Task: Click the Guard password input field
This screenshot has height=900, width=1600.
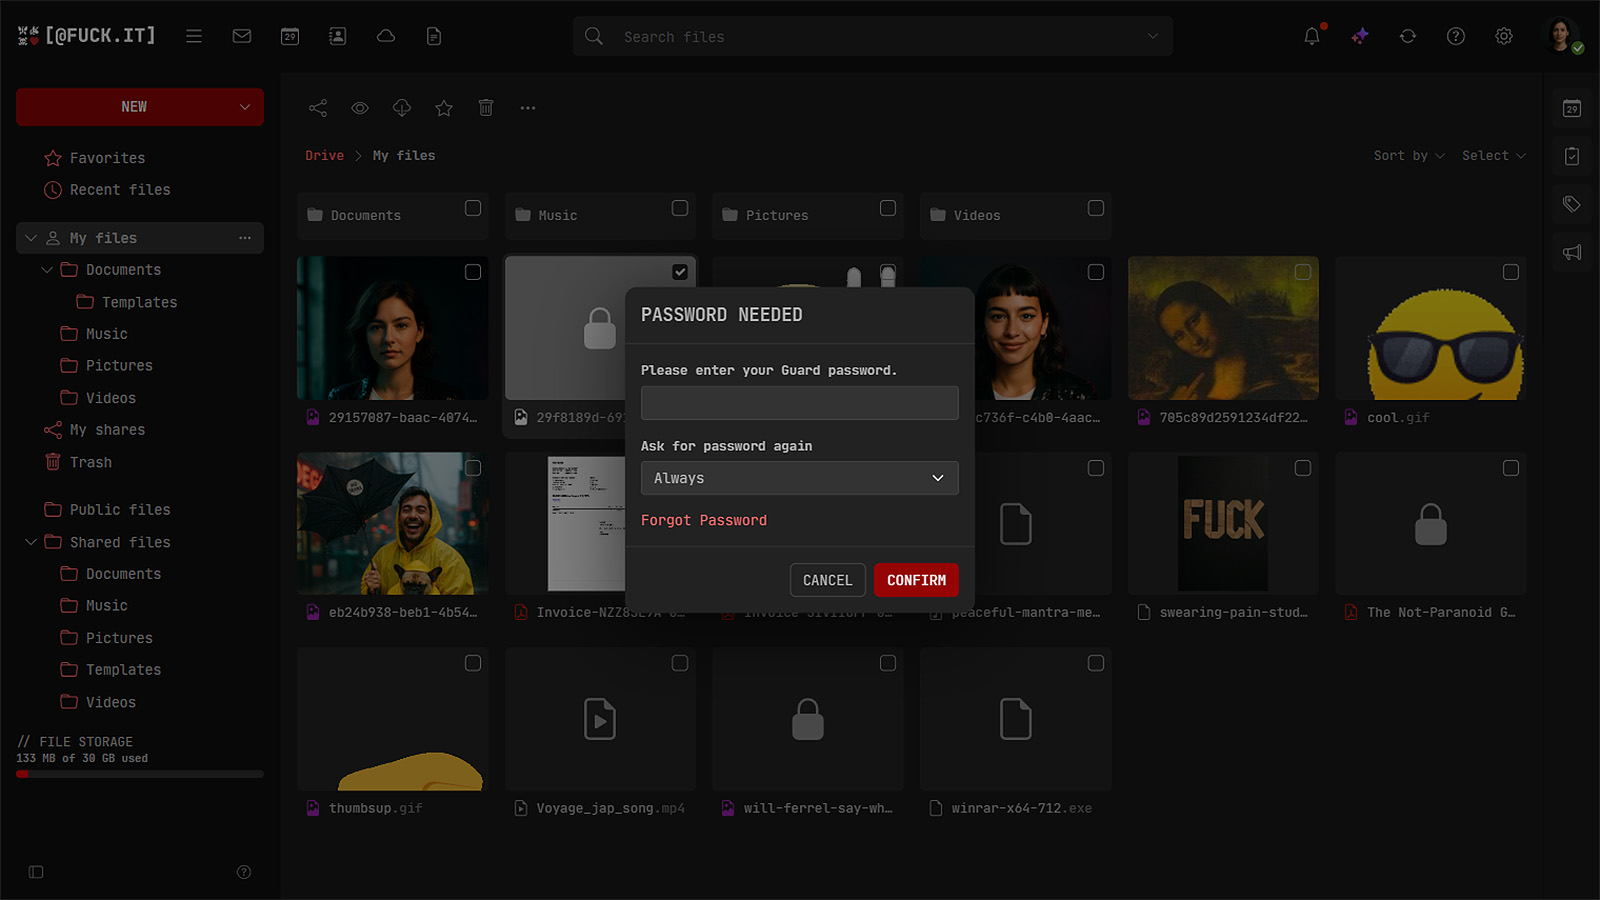Action: click(799, 403)
